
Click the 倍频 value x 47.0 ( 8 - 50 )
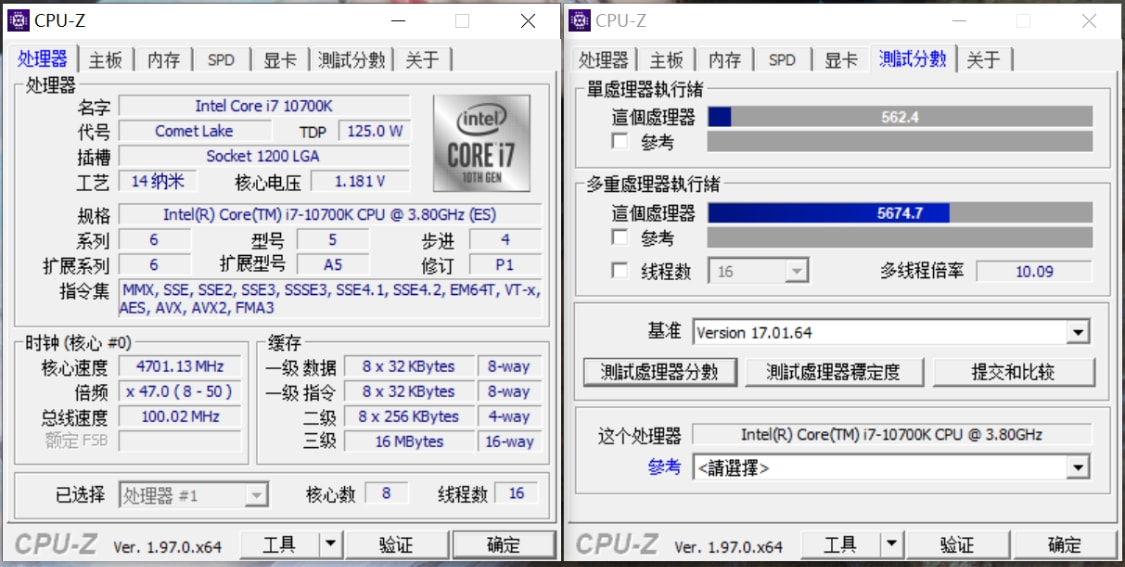(x=180, y=392)
